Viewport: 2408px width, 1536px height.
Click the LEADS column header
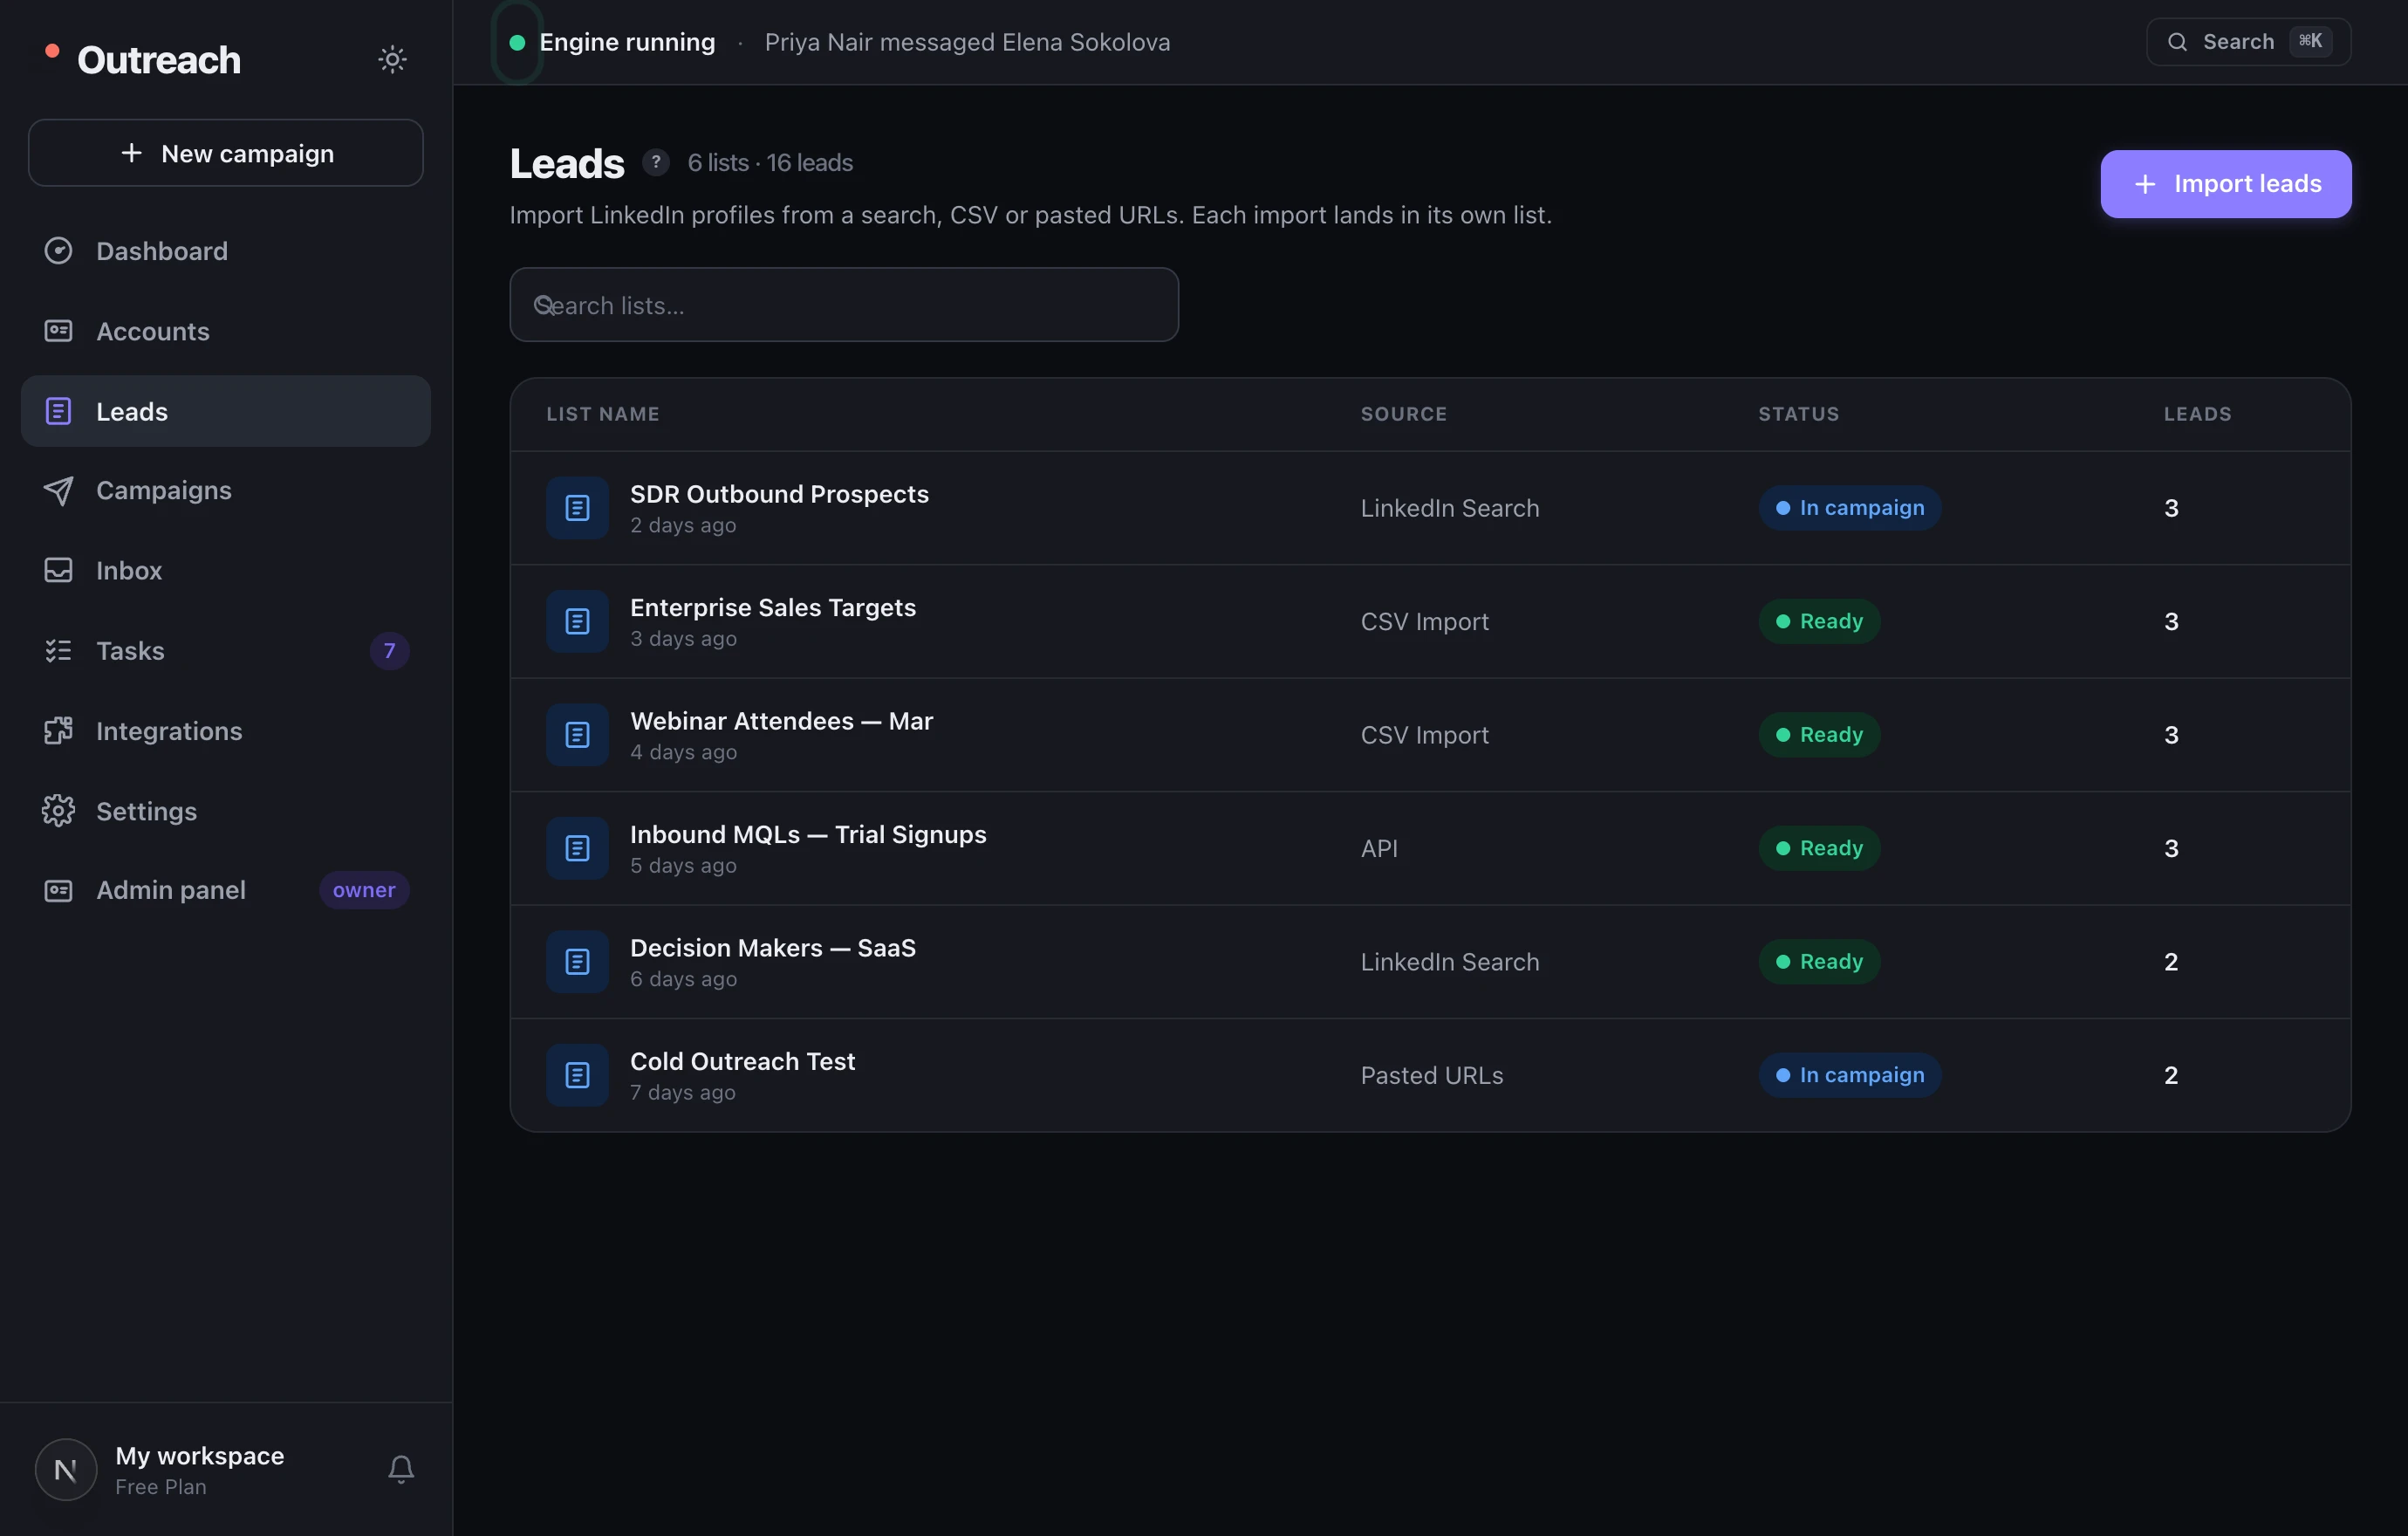coord(2197,414)
